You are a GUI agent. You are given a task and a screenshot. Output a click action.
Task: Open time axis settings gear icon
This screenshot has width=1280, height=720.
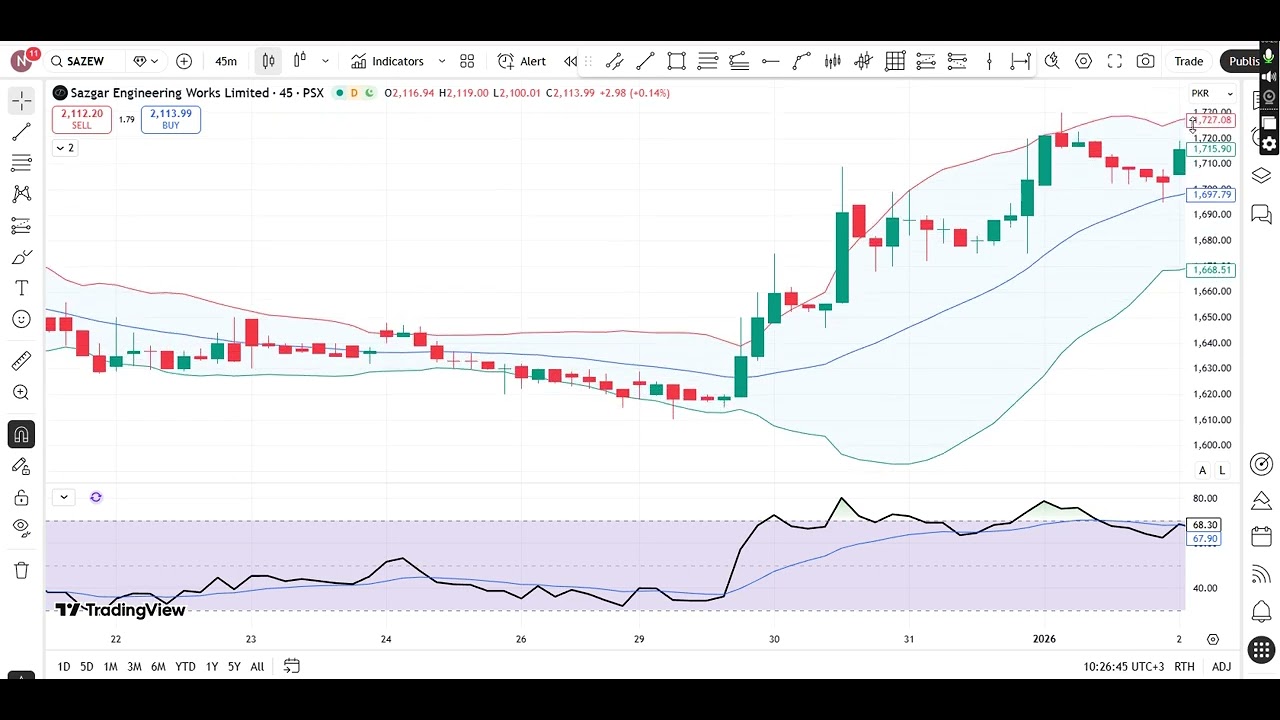(x=1213, y=639)
